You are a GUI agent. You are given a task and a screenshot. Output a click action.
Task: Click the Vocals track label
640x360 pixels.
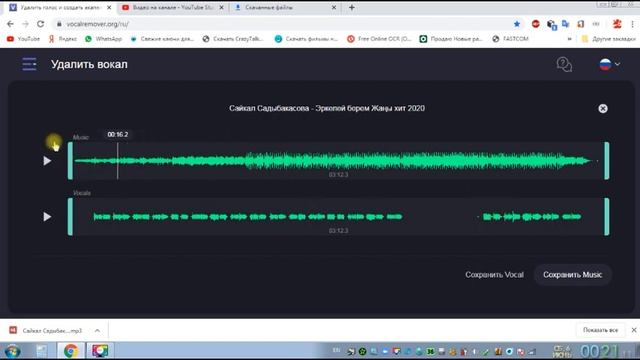(x=82, y=193)
